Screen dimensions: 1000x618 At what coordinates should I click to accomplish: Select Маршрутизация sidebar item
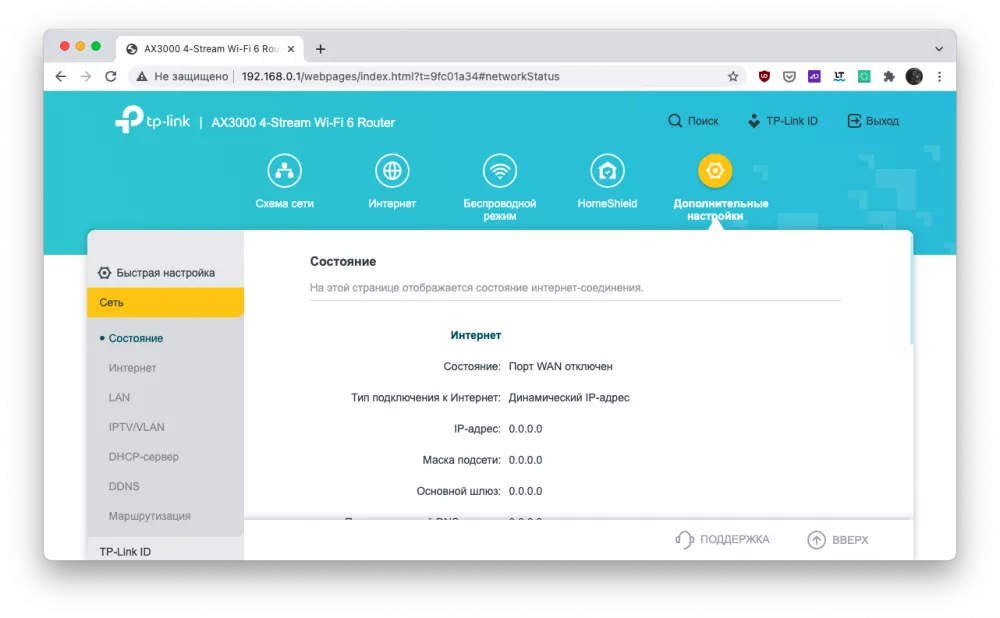tap(149, 516)
